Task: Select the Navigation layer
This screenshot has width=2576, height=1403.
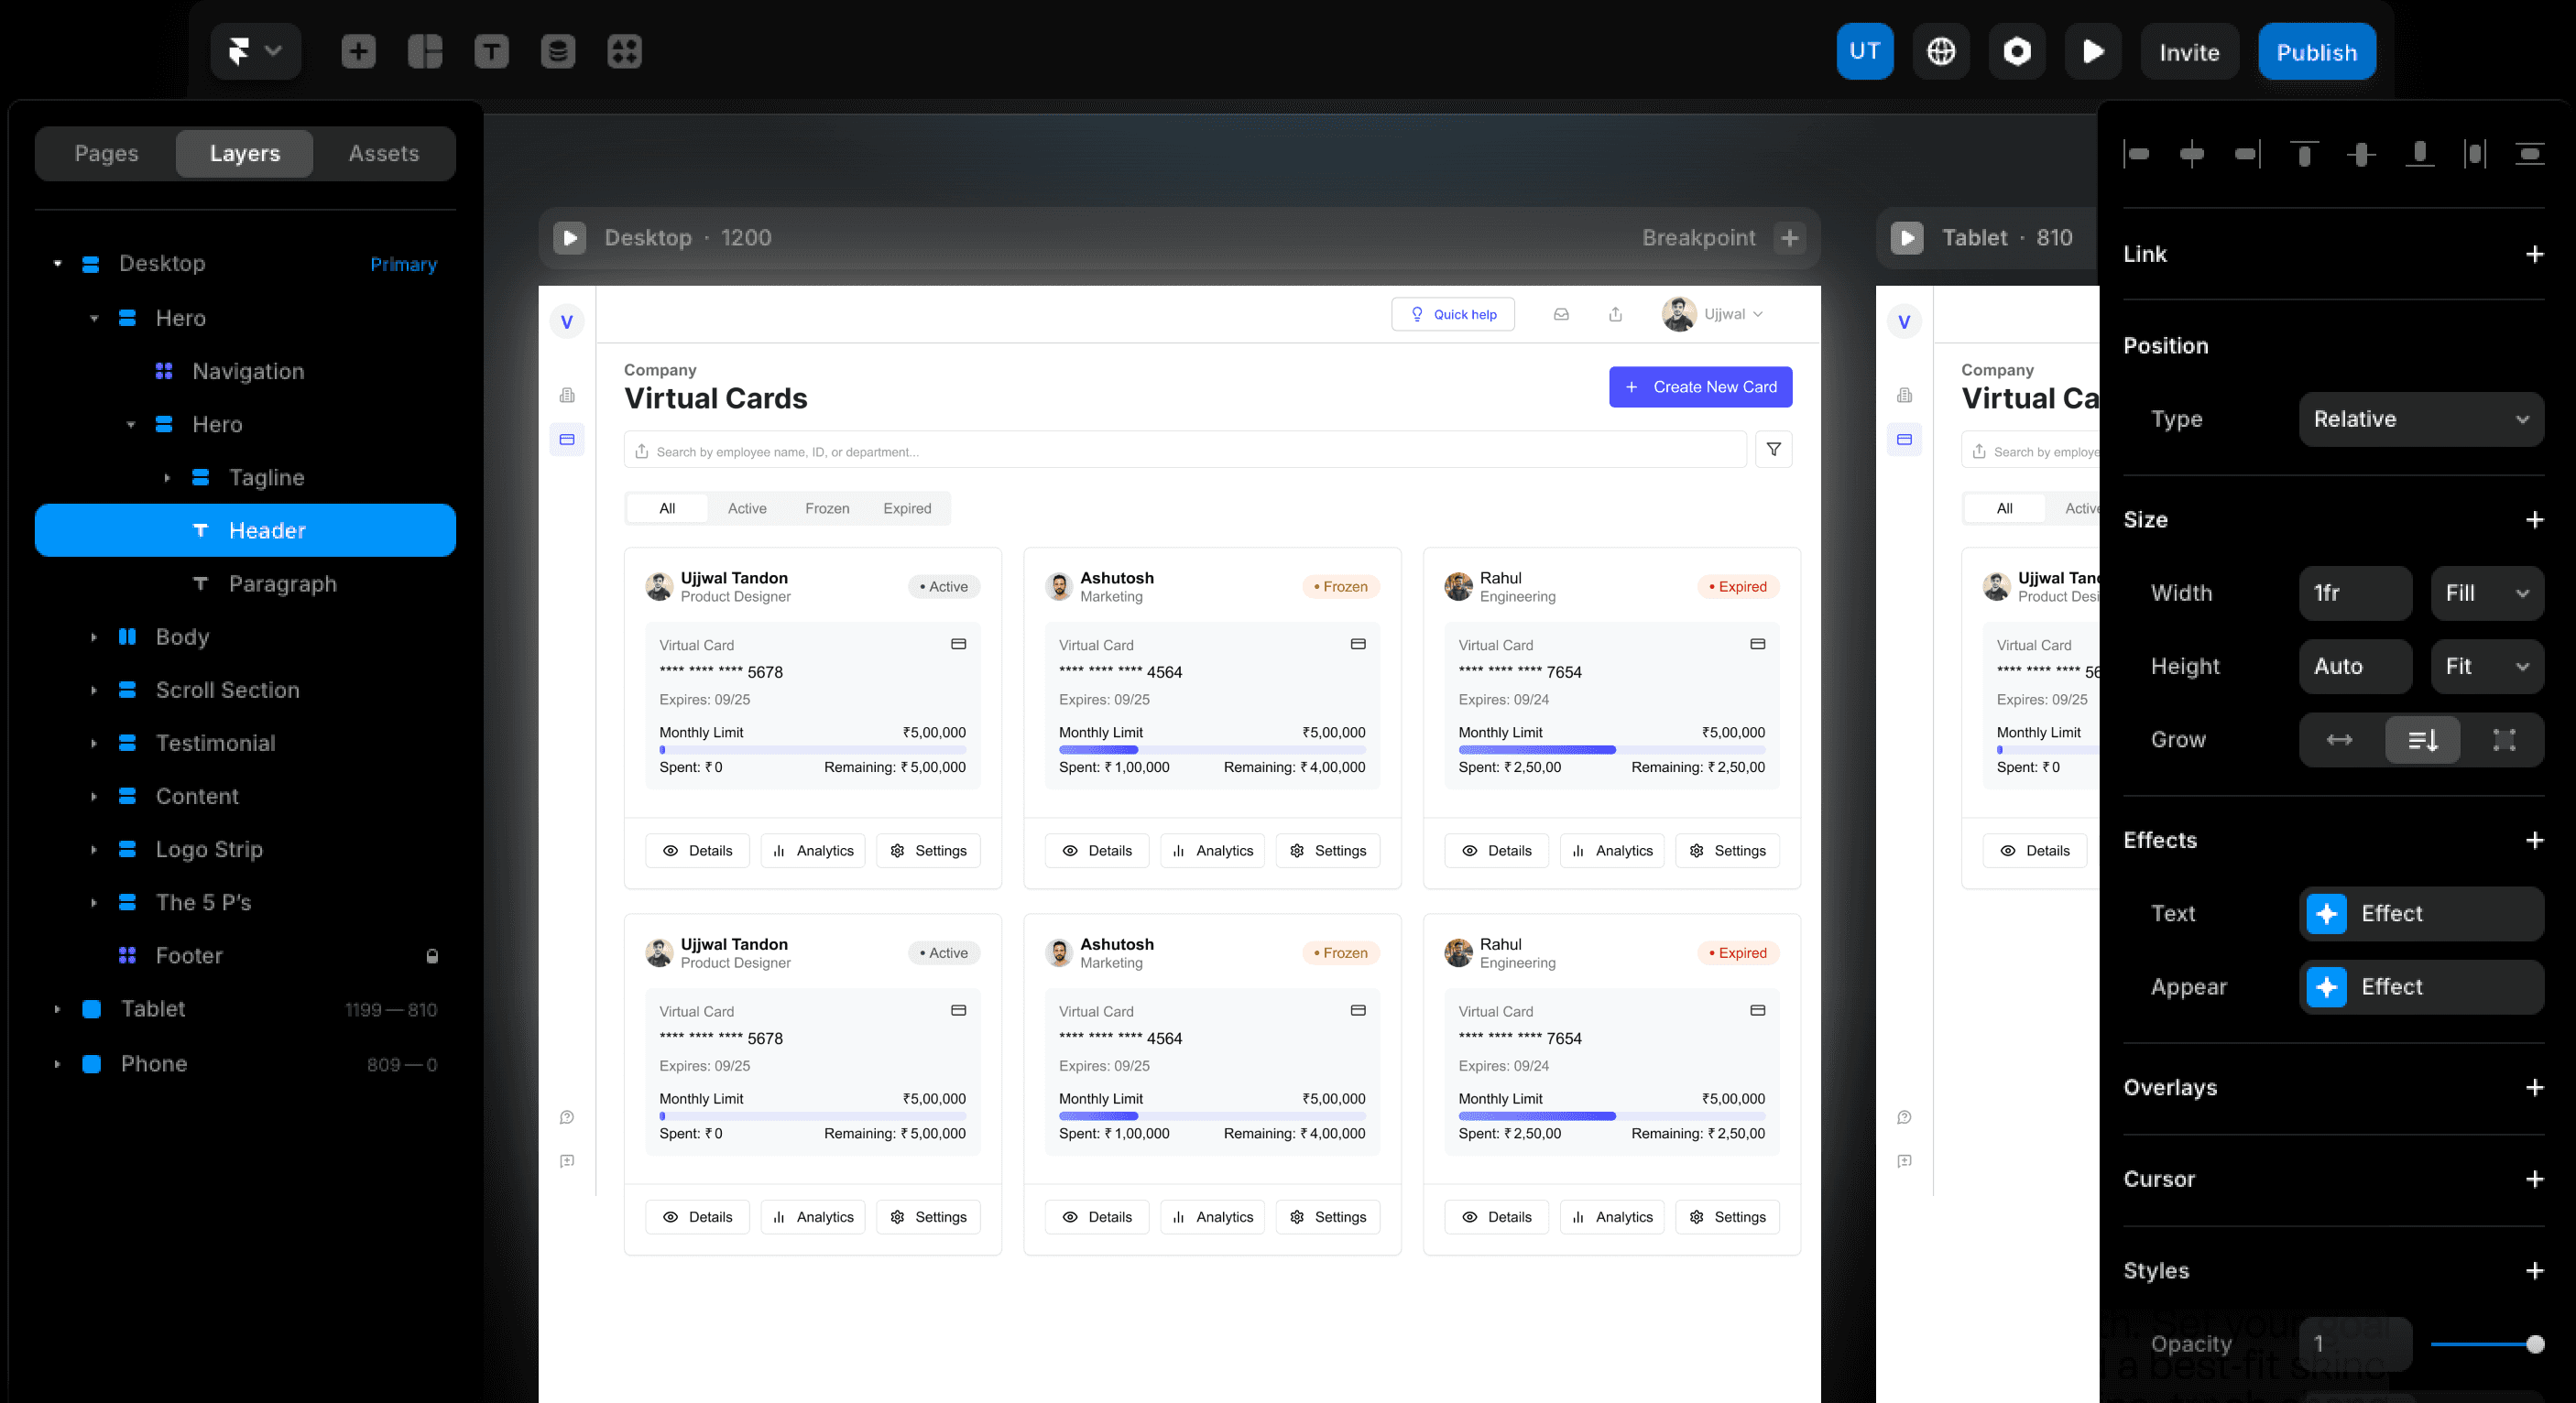Action: 248,371
